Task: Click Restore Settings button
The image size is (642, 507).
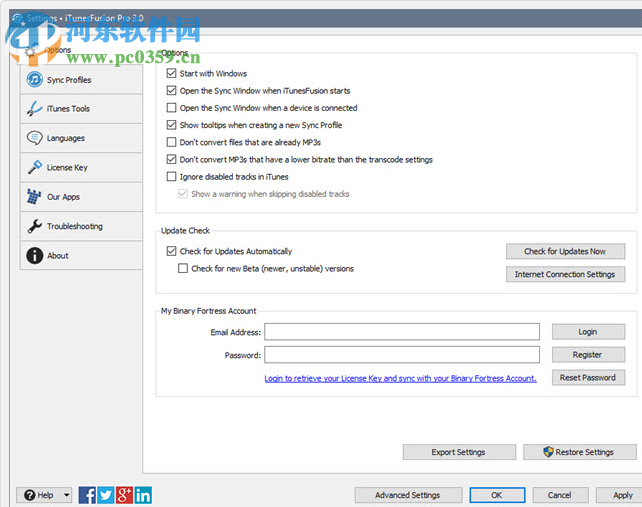Action: click(x=579, y=452)
